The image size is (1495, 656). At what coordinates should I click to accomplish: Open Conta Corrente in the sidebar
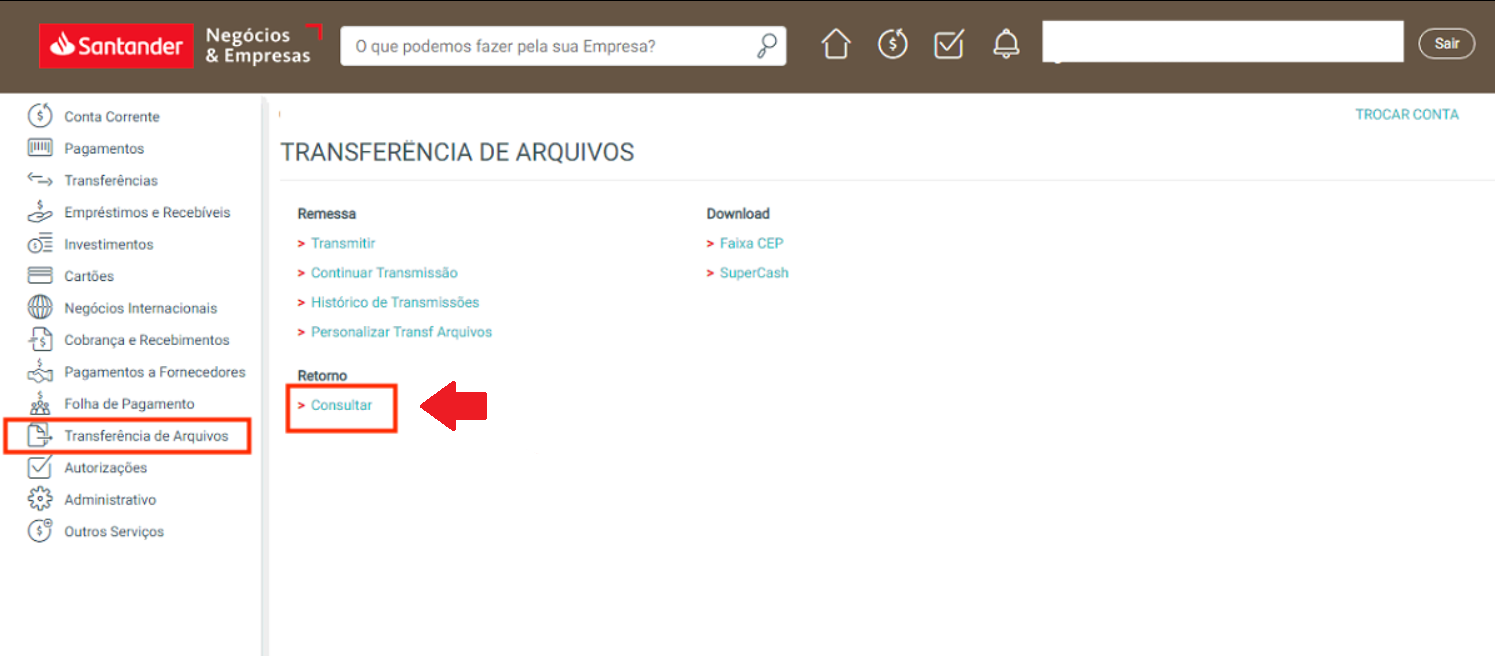[x=111, y=117]
